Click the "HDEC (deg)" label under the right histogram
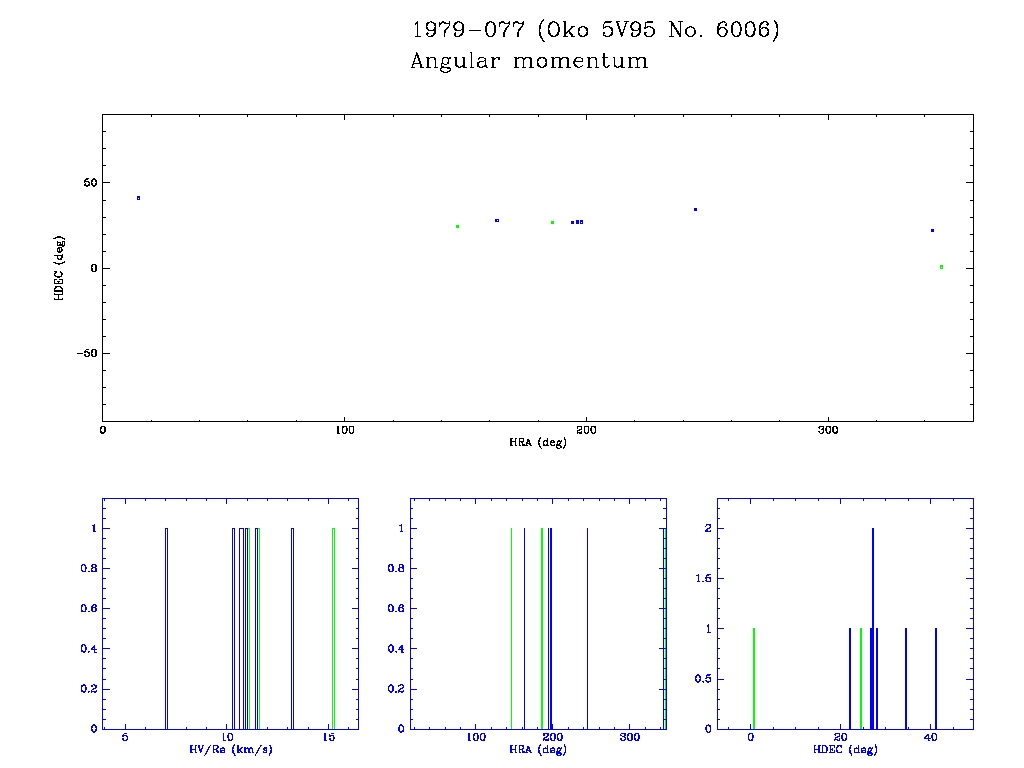1024x768 pixels. pyautogui.click(x=845, y=750)
